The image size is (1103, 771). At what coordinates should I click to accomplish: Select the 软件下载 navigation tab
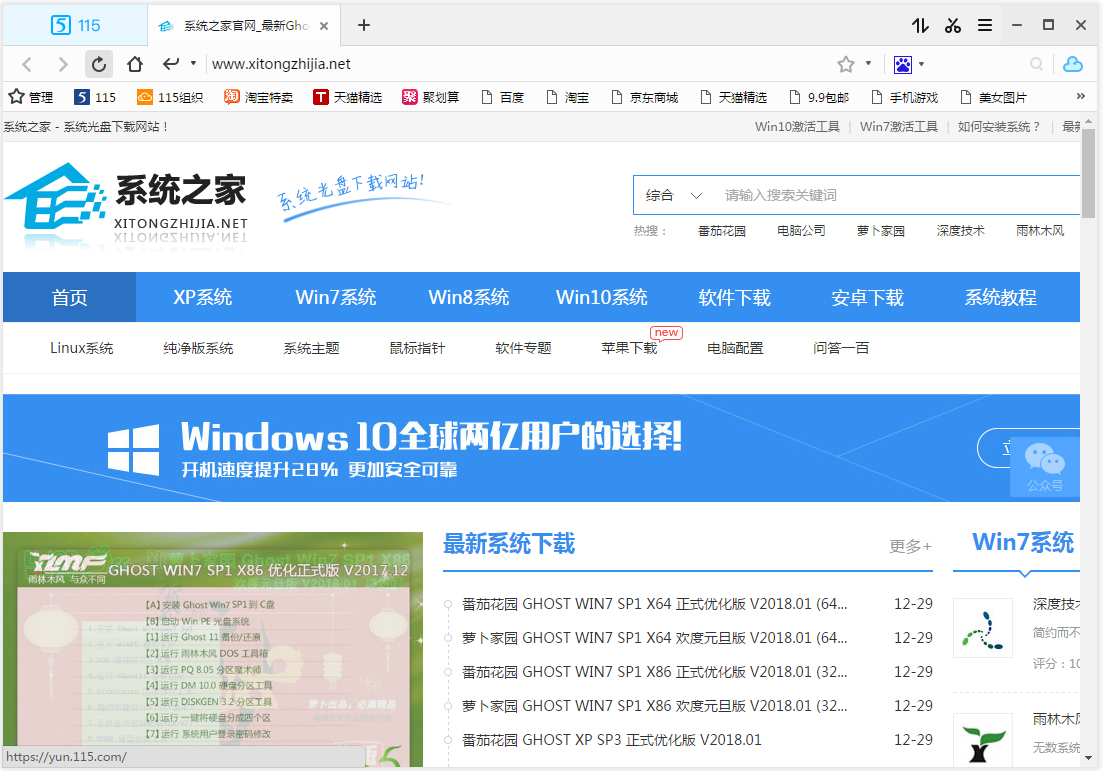tap(734, 298)
